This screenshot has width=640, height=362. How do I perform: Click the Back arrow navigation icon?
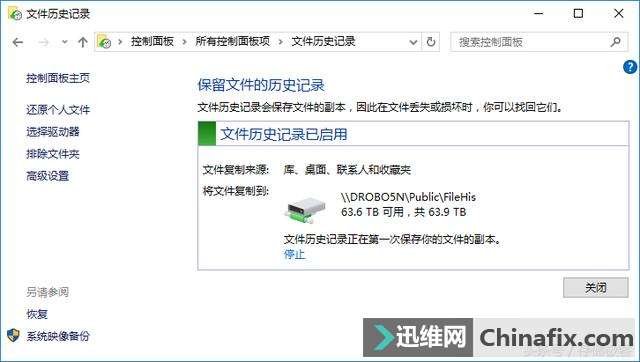click(18, 42)
